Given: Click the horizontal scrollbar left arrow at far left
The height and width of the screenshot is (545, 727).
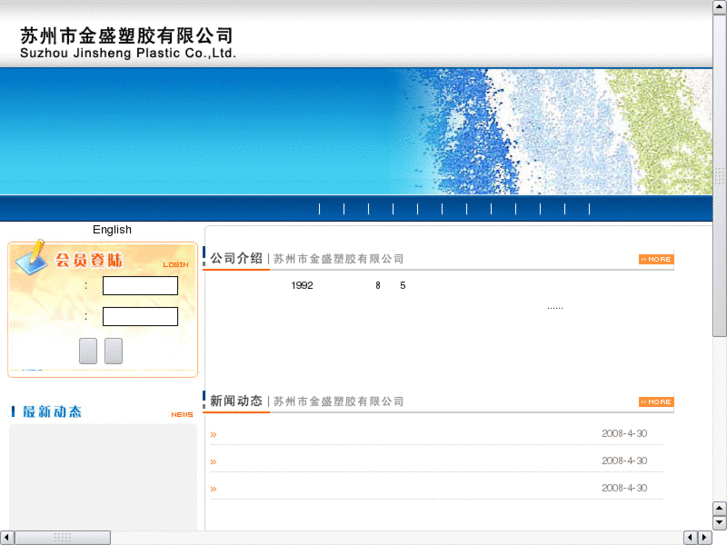Looking at the screenshot, I should coord(6,538).
